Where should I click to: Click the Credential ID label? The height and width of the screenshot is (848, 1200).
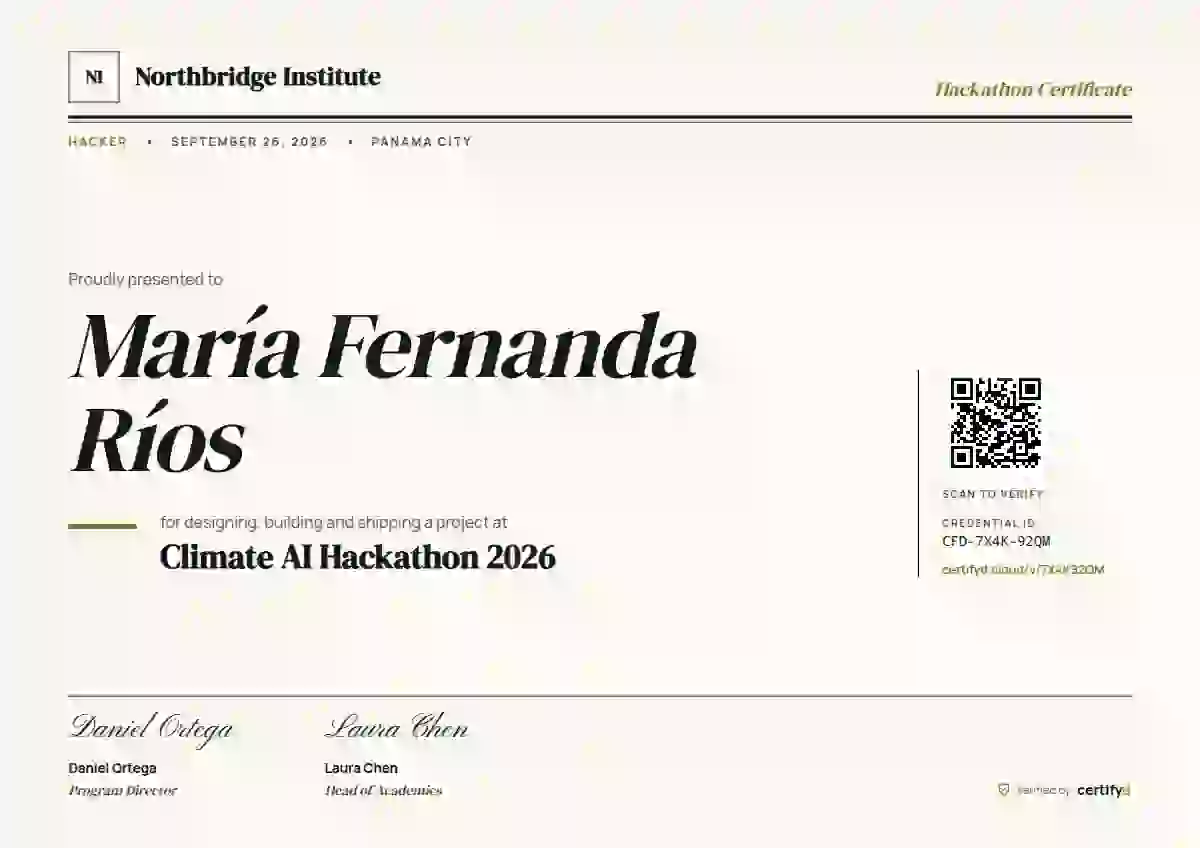(989, 523)
